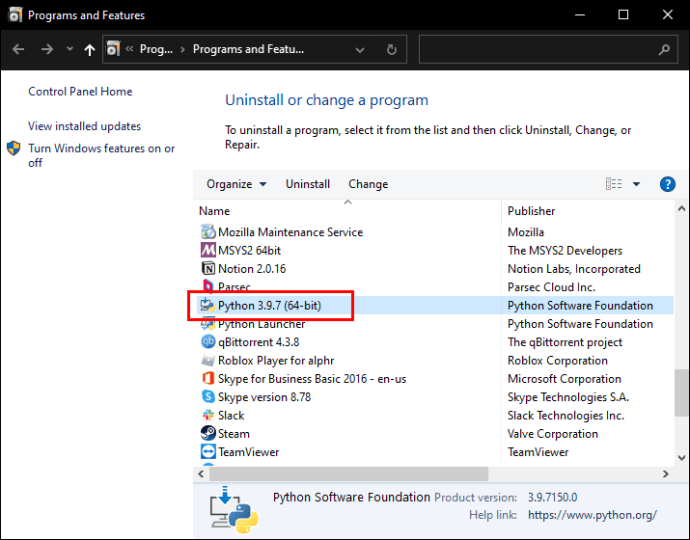Click the Back navigation arrow

coord(18,49)
